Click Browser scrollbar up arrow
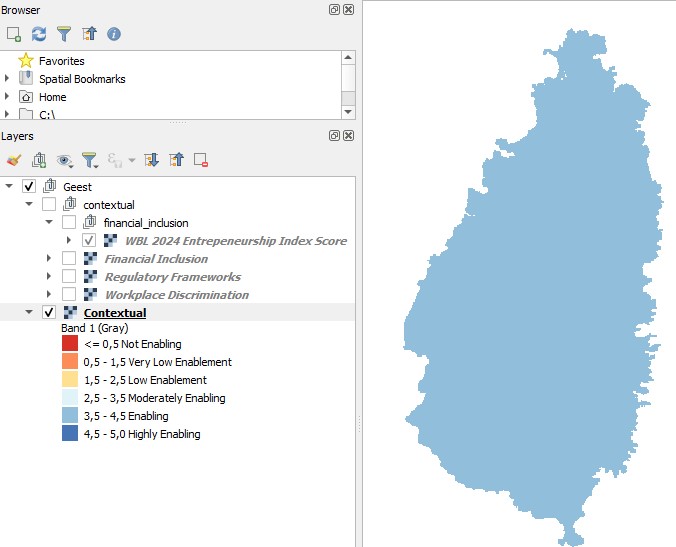The height and width of the screenshot is (547, 676). [348, 57]
